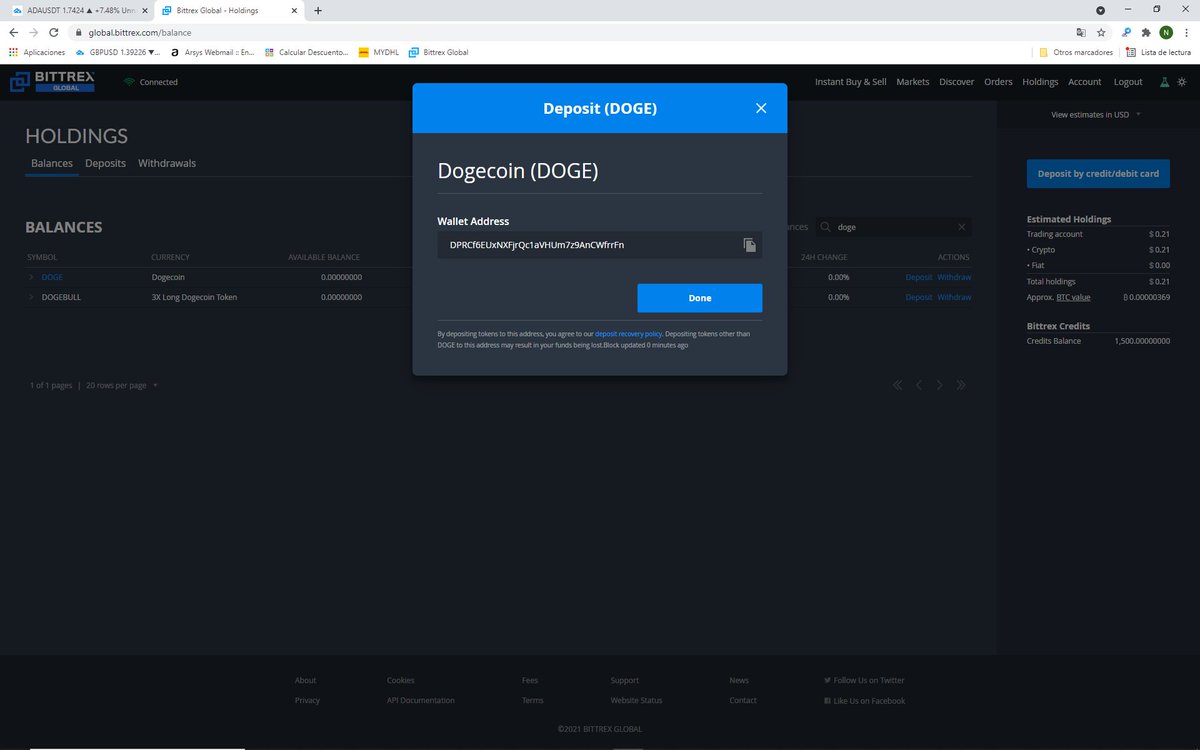
Task: Open the Lista de lectura reading list
Action: pyautogui.click(x=1157, y=52)
